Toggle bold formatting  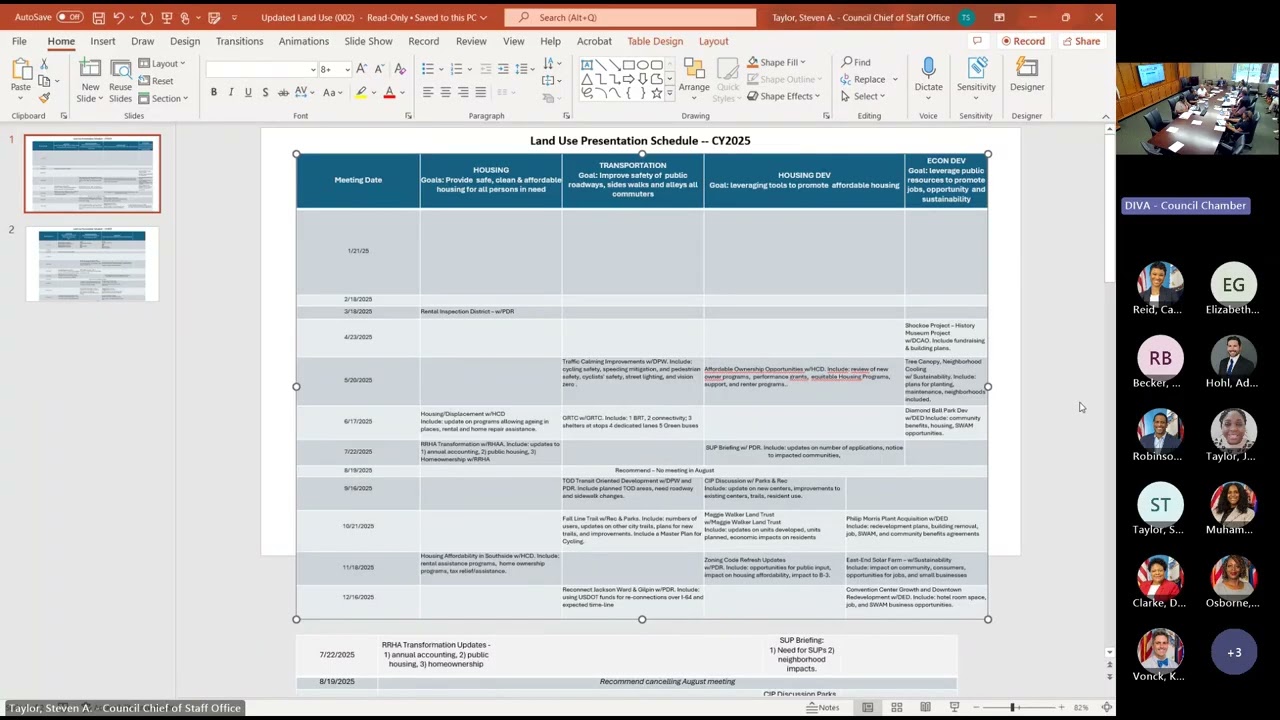click(x=213, y=92)
